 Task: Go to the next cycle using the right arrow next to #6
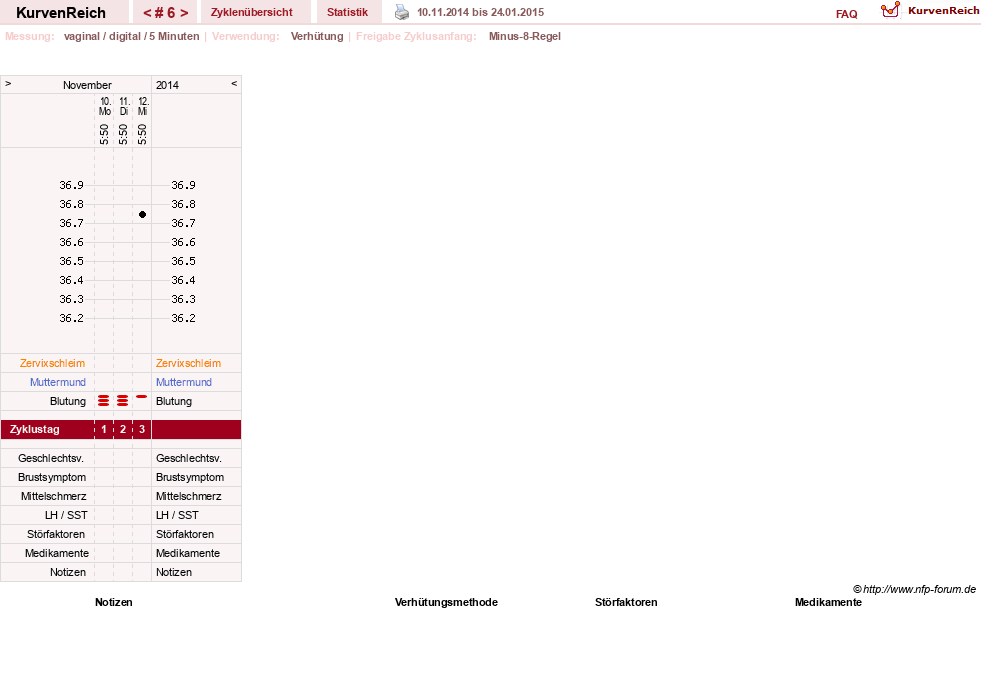point(184,13)
